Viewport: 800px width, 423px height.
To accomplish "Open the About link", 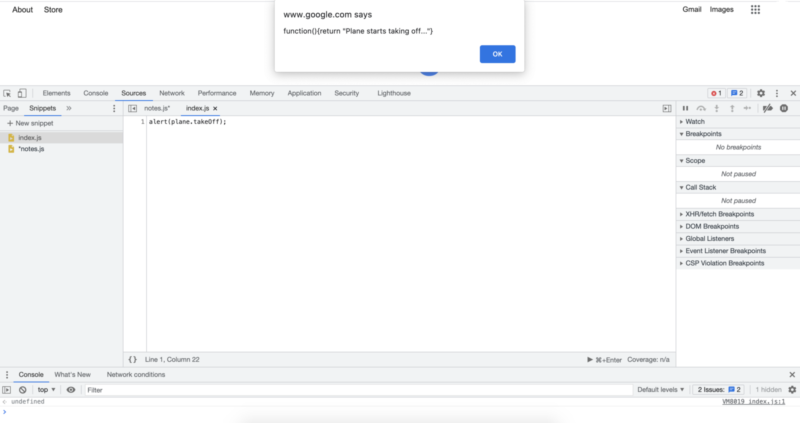I will point(22,10).
